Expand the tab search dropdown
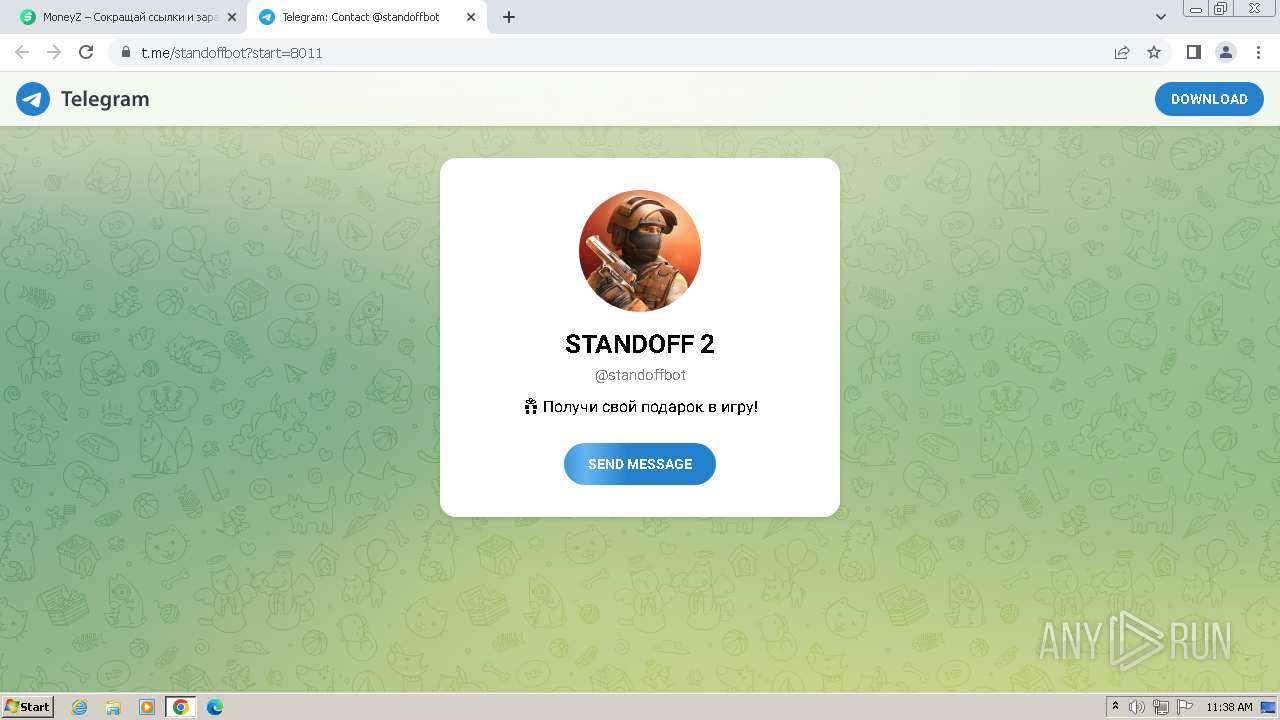The height and width of the screenshot is (720, 1280). coord(1161,17)
